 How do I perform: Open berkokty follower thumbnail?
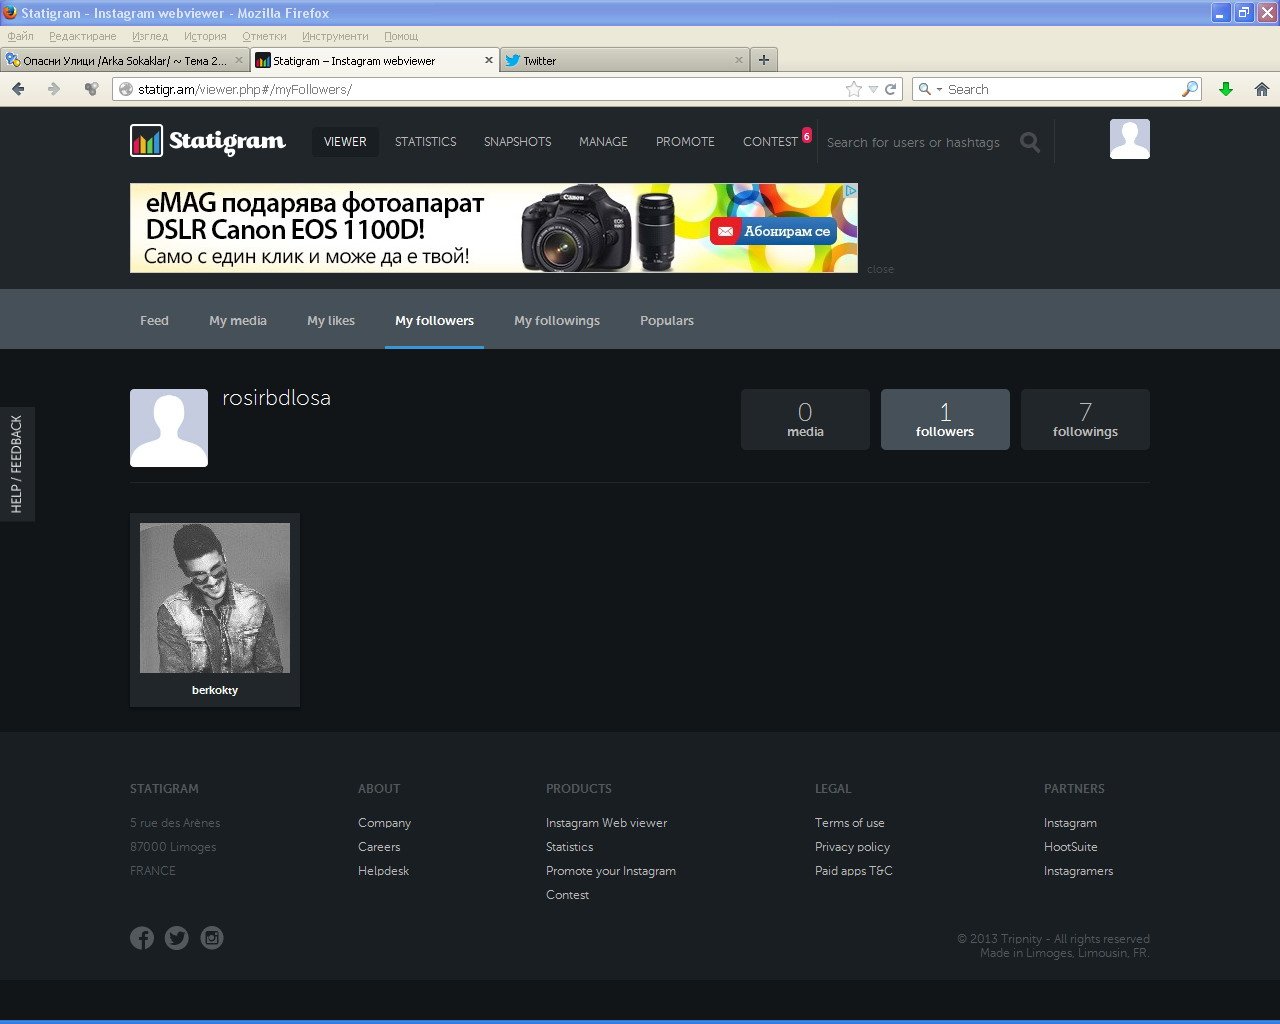click(215, 598)
